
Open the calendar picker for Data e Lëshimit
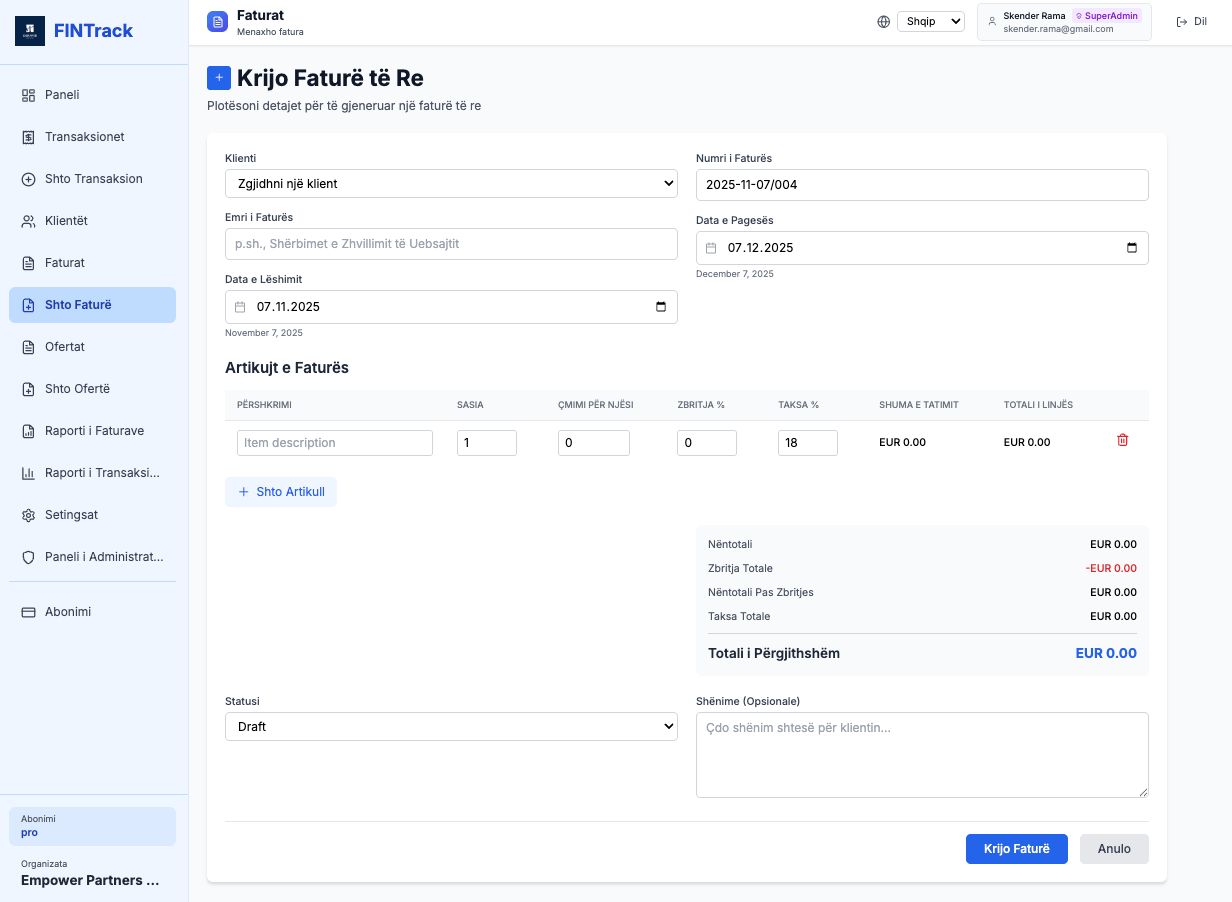659,307
